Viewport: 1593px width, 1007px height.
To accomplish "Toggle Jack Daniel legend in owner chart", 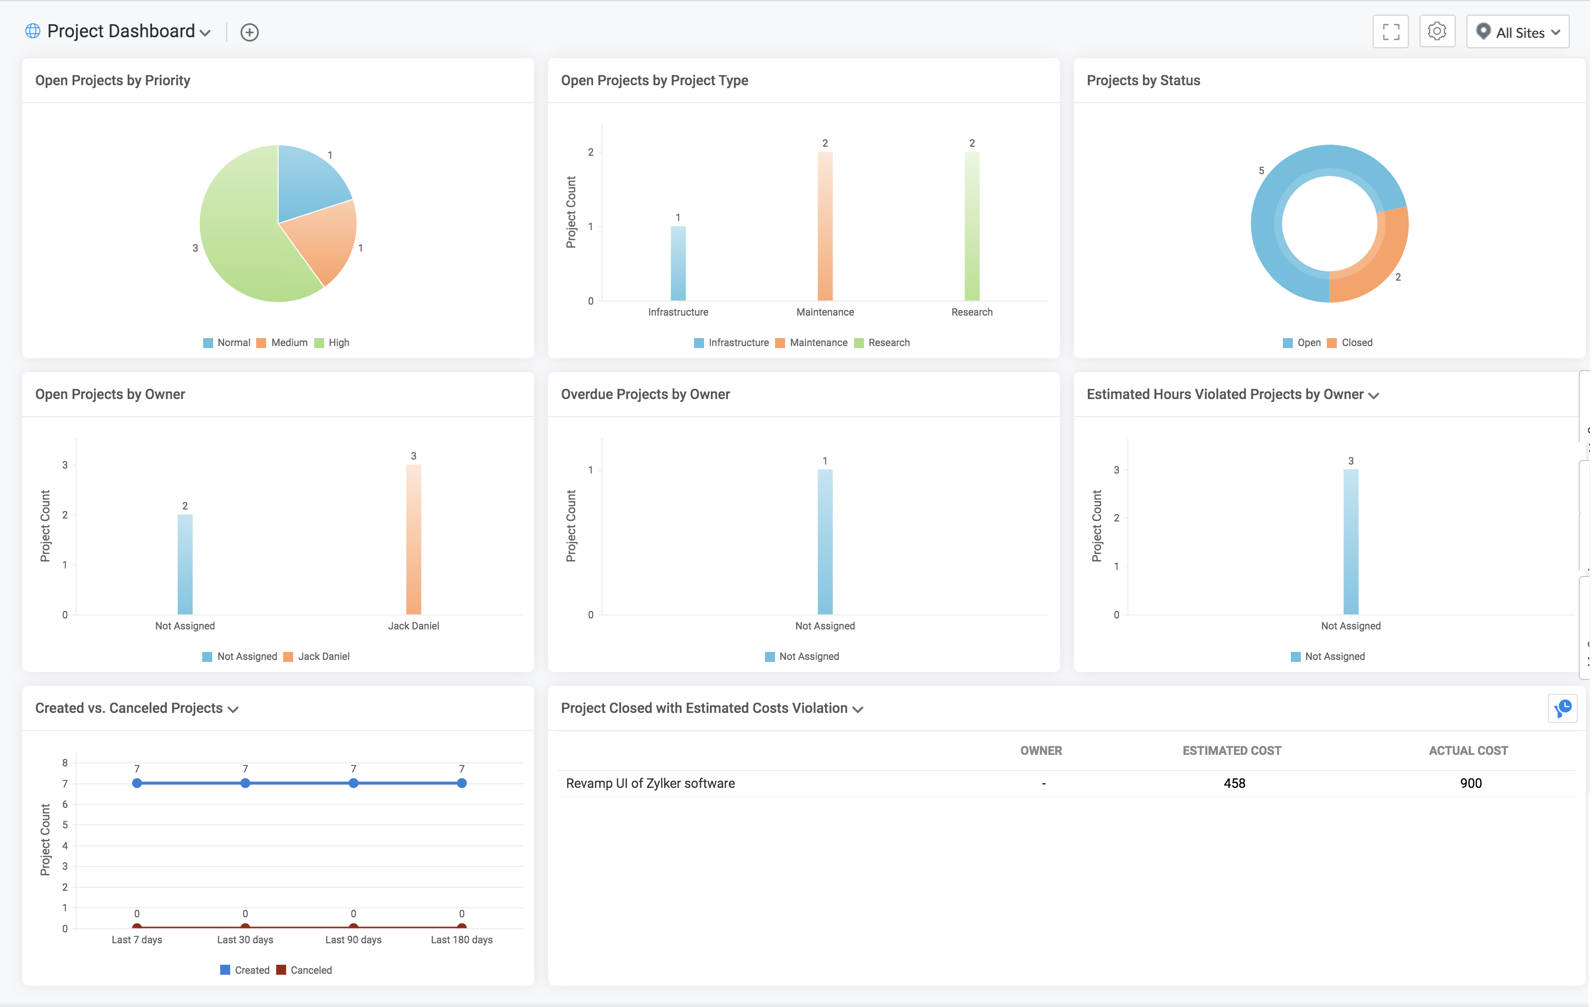I will coord(317,657).
